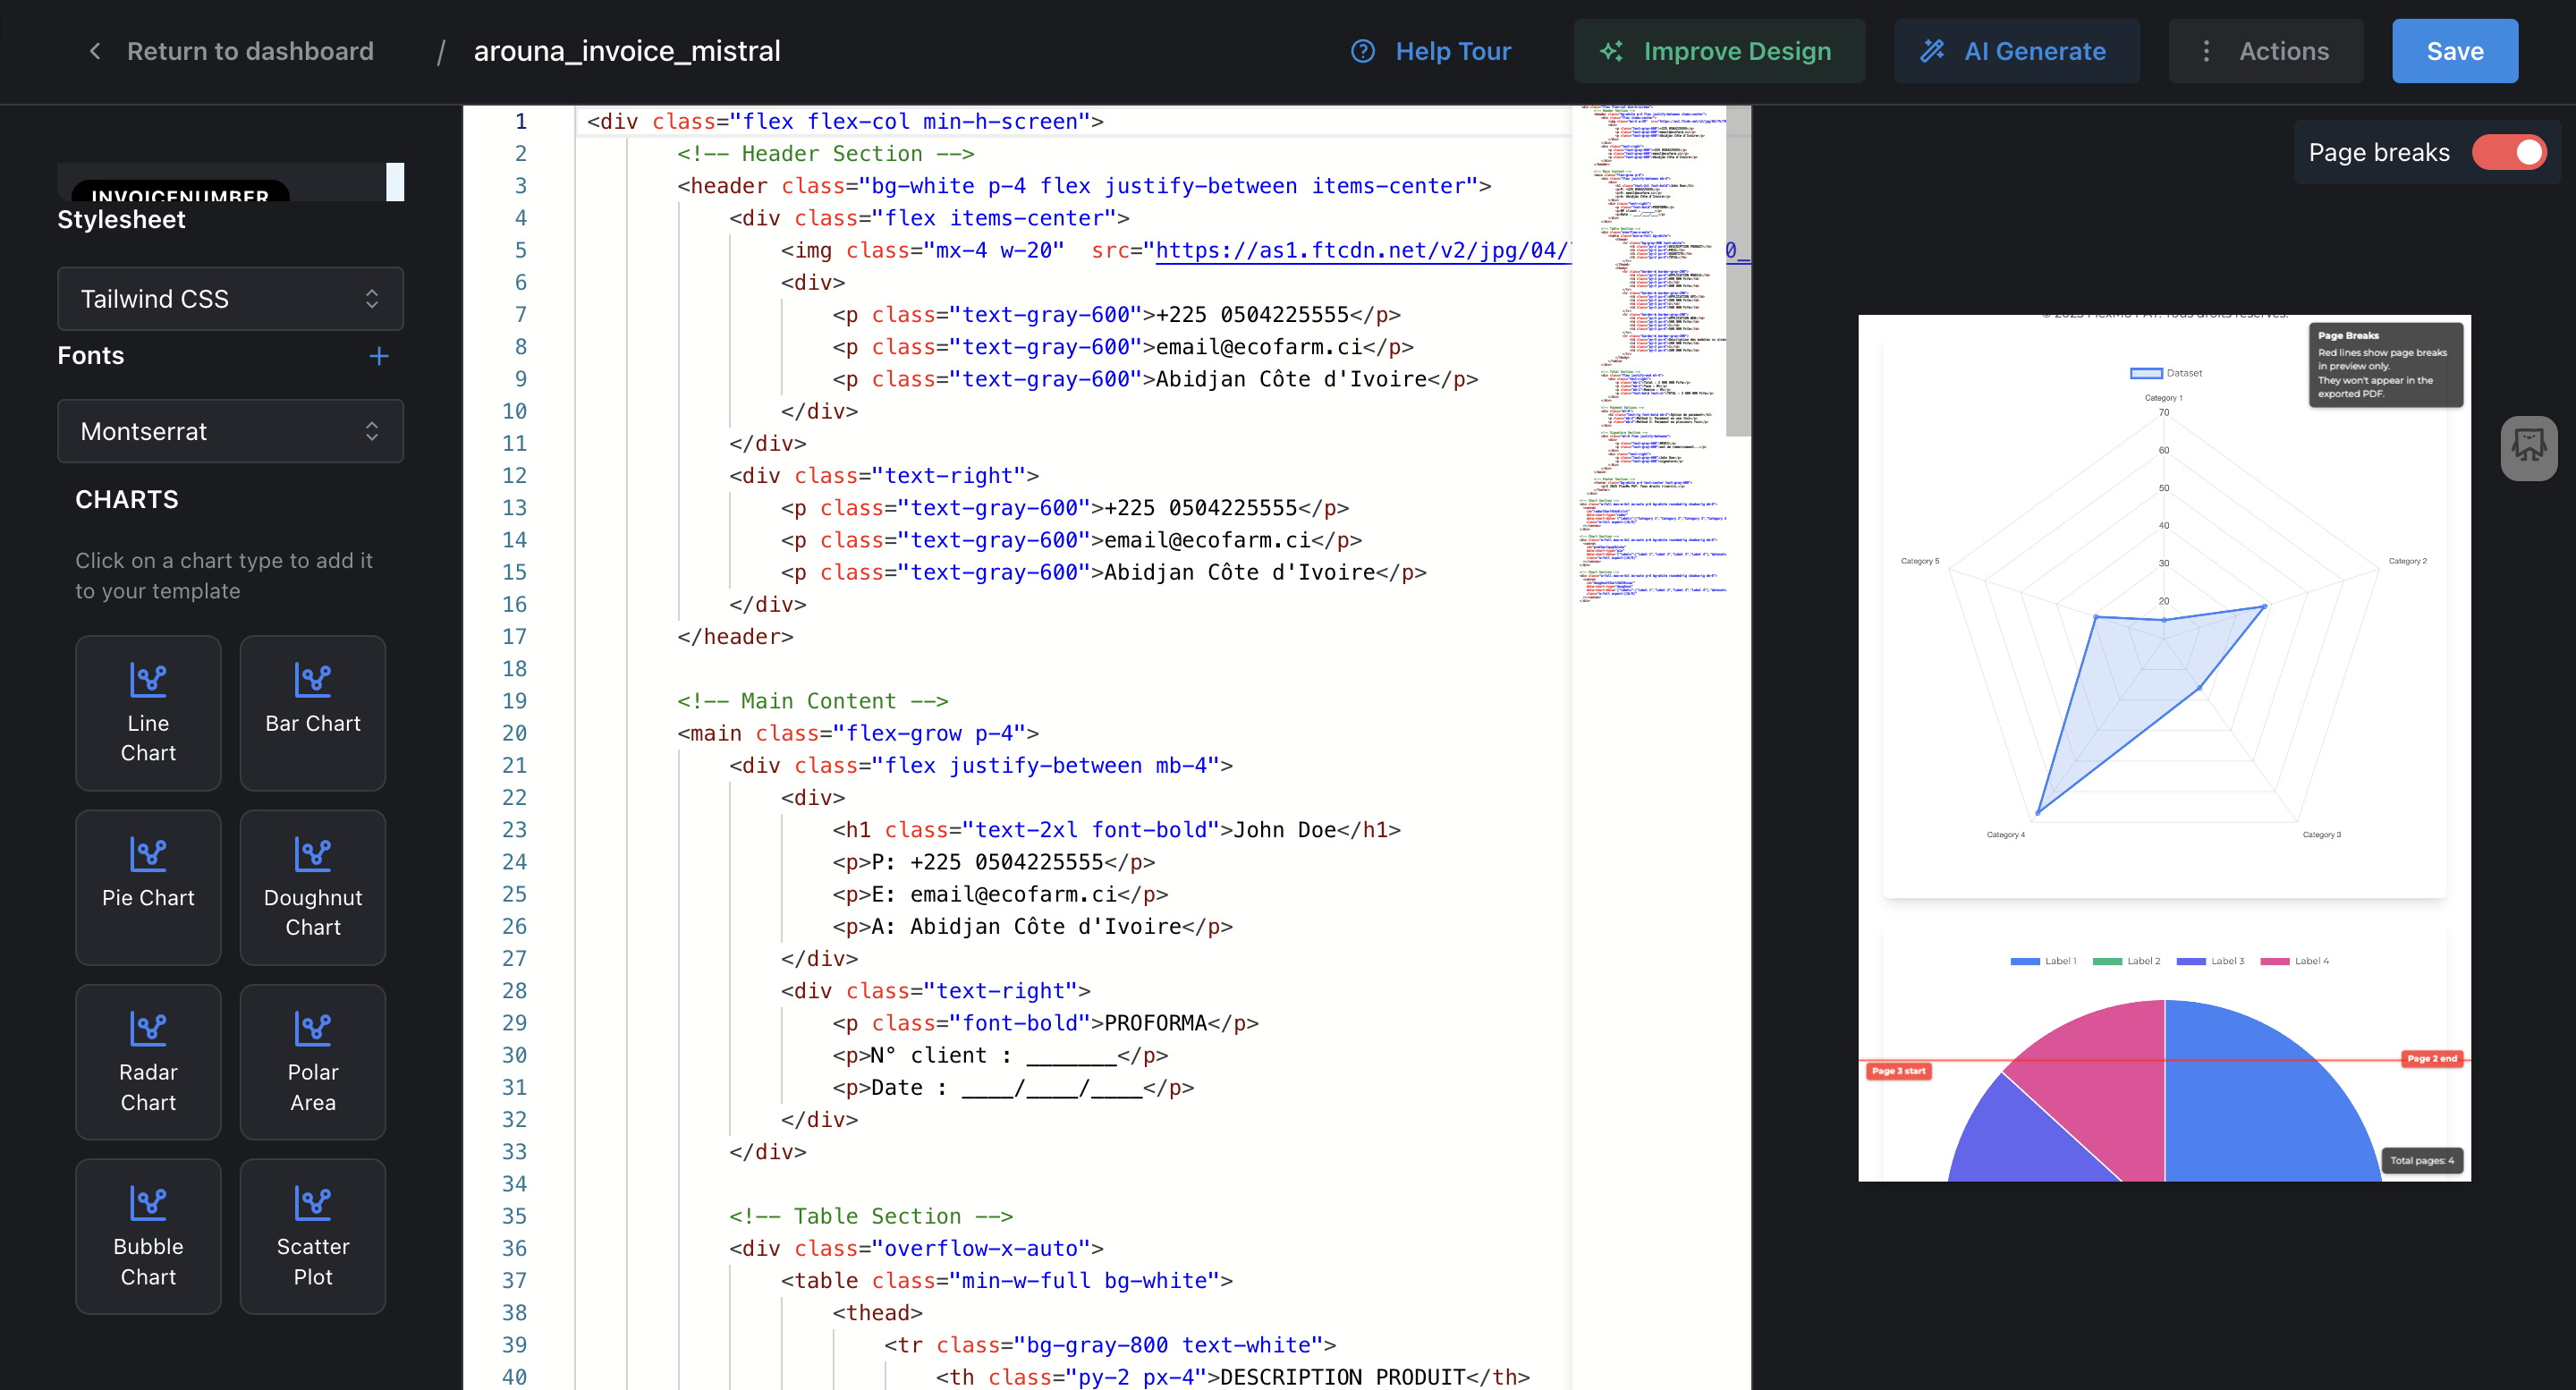This screenshot has width=2576, height=1390.
Task: Click the Header Section comment line
Action: (825, 153)
